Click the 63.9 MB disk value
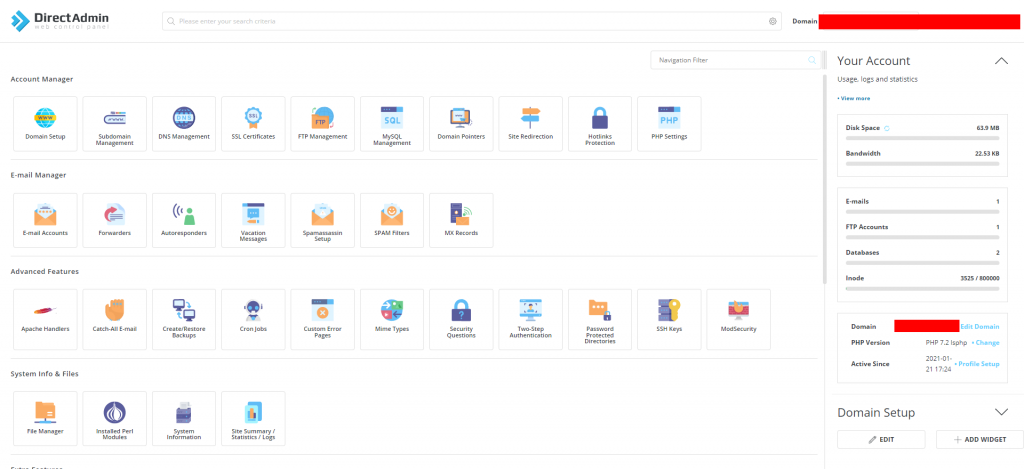This screenshot has width=1024, height=469. coord(987,128)
